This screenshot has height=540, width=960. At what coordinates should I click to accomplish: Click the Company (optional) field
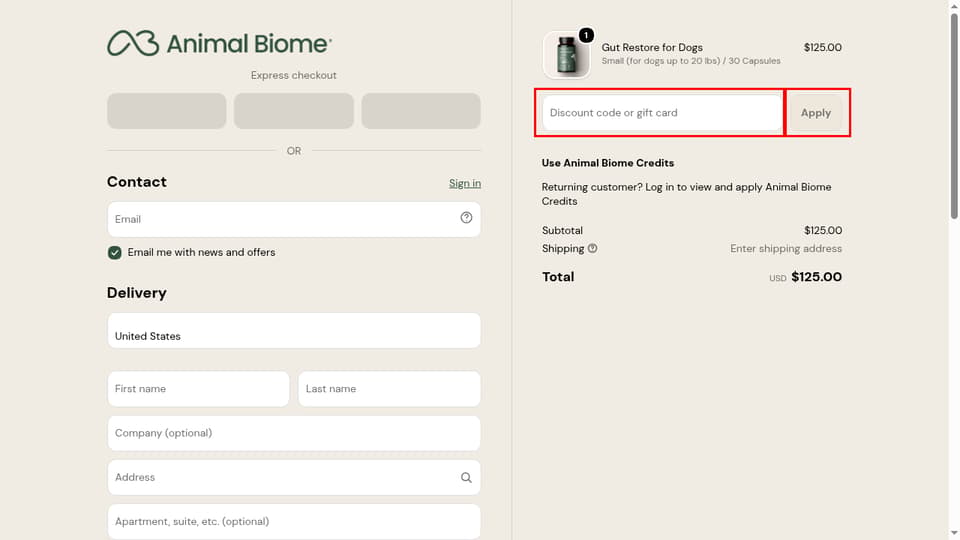pyautogui.click(x=294, y=433)
